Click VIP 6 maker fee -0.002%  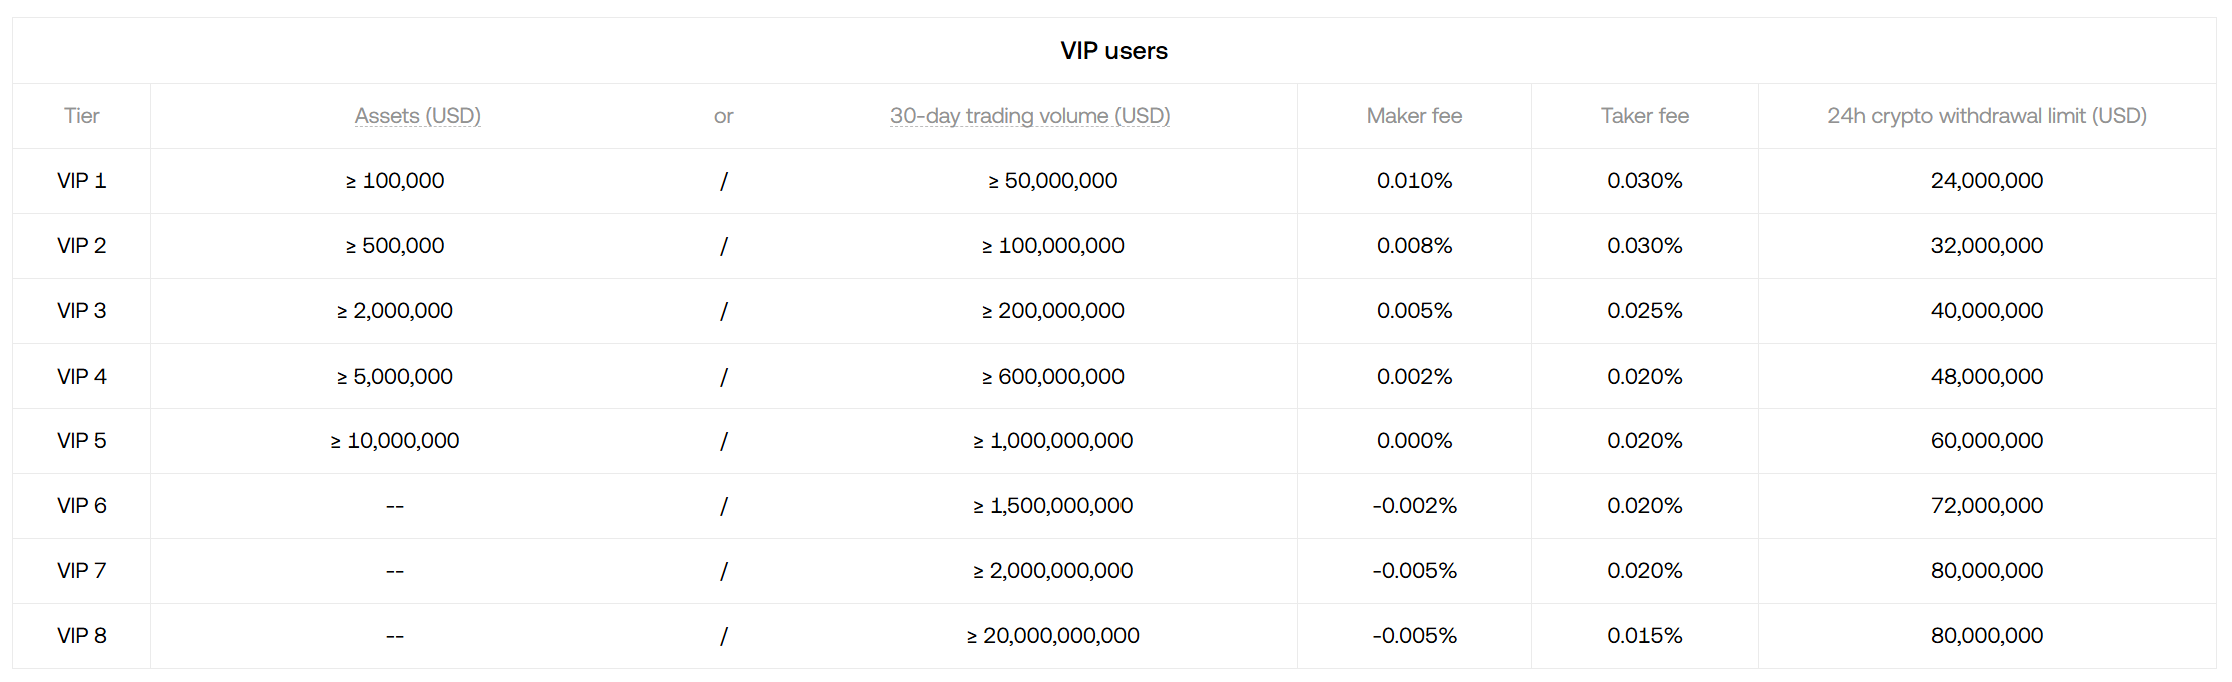pos(1414,506)
